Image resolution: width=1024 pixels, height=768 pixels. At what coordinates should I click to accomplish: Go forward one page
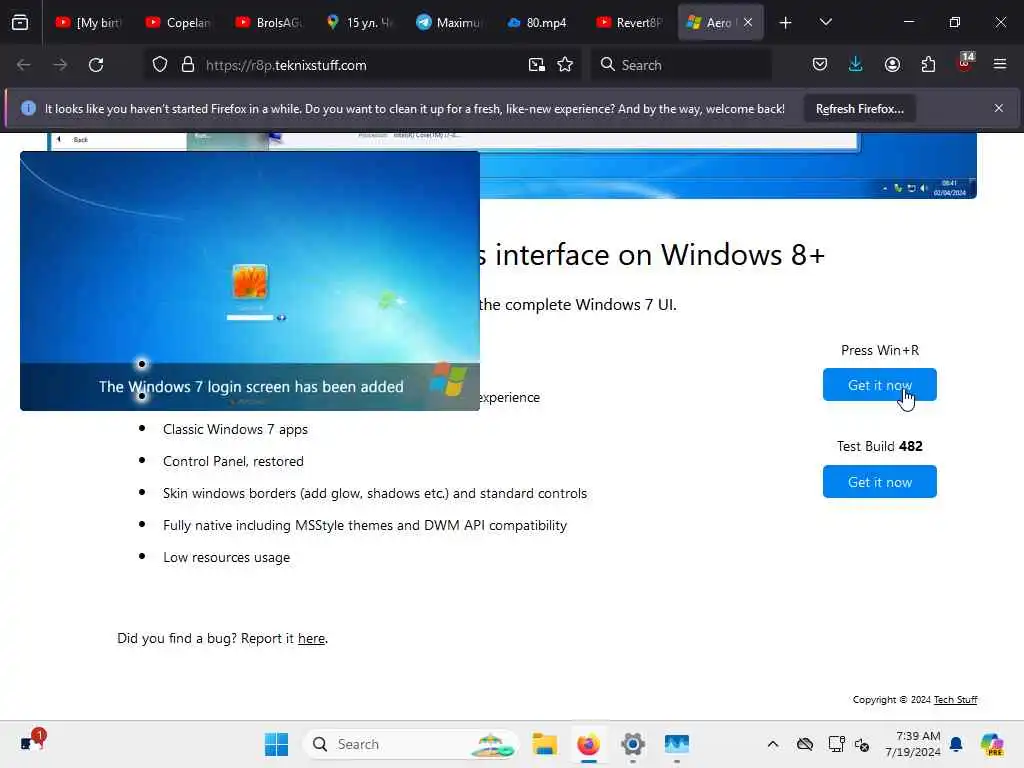[60, 65]
